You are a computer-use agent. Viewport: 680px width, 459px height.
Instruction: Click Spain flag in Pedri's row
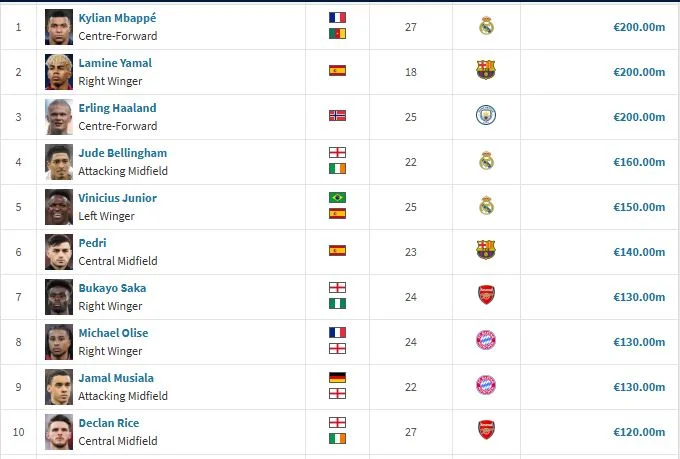(337, 251)
